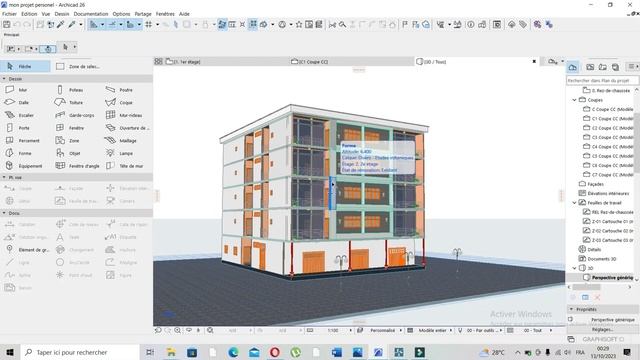640x360 pixels.
Task: Toggle the highlighted button in the Principal info box
Action: click(x=48, y=49)
